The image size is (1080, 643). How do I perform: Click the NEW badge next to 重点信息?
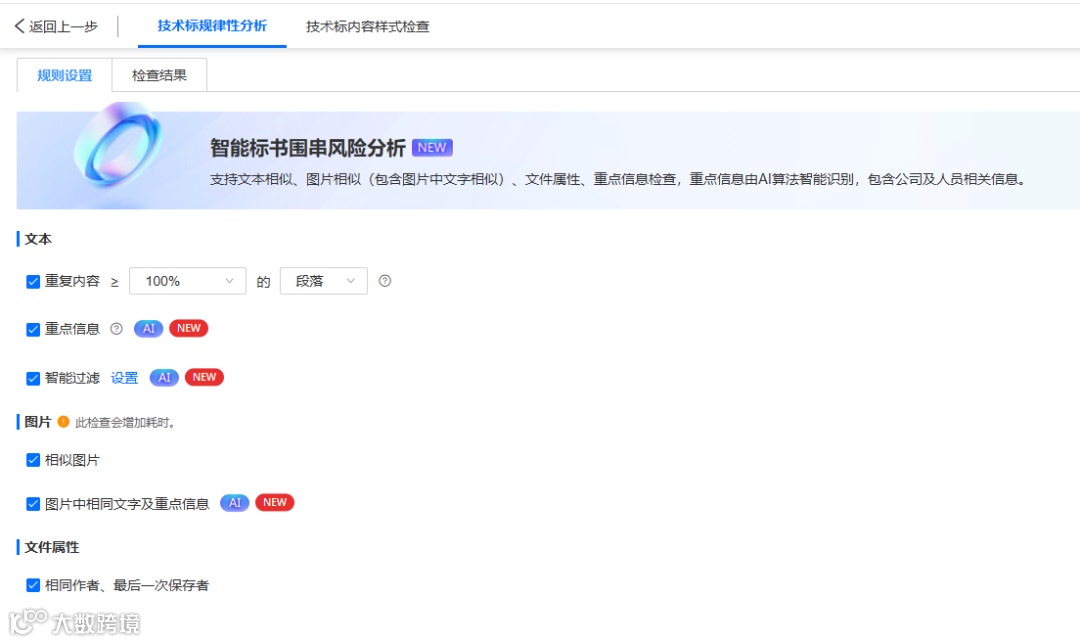[x=189, y=328]
